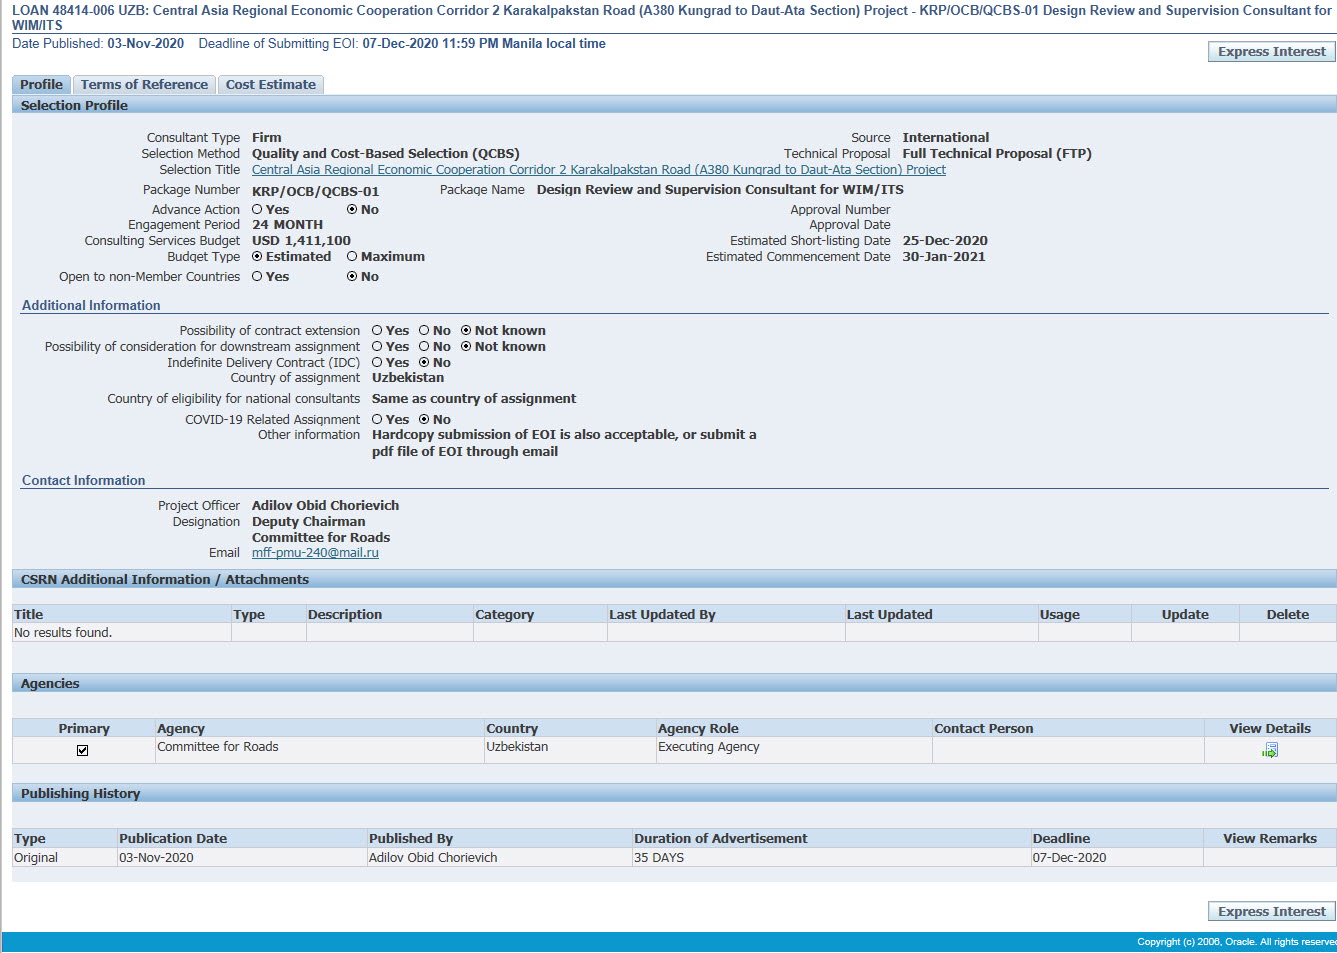Click the package number KRP/OCB/QCBS-01
1337x953 pixels.
tap(315, 191)
